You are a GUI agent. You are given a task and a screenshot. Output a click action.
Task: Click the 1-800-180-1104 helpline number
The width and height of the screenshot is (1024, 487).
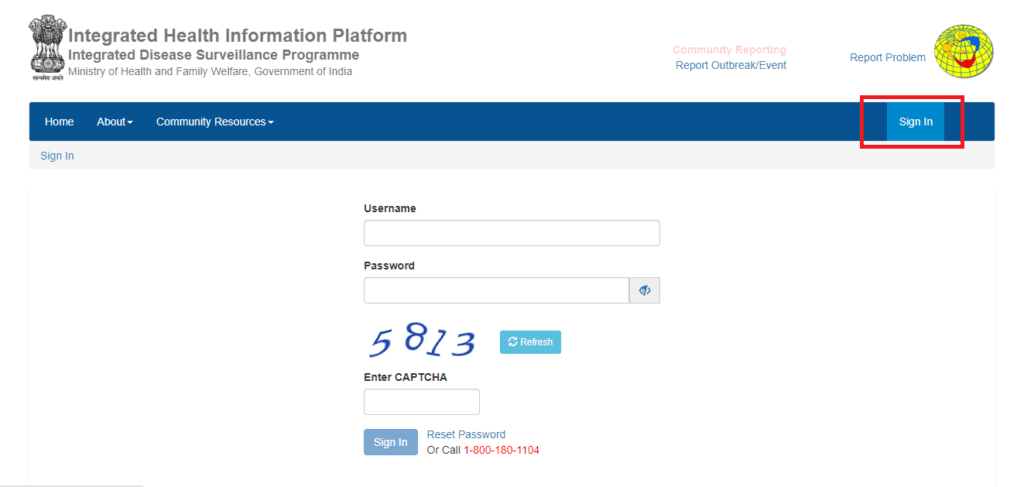point(502,450)
